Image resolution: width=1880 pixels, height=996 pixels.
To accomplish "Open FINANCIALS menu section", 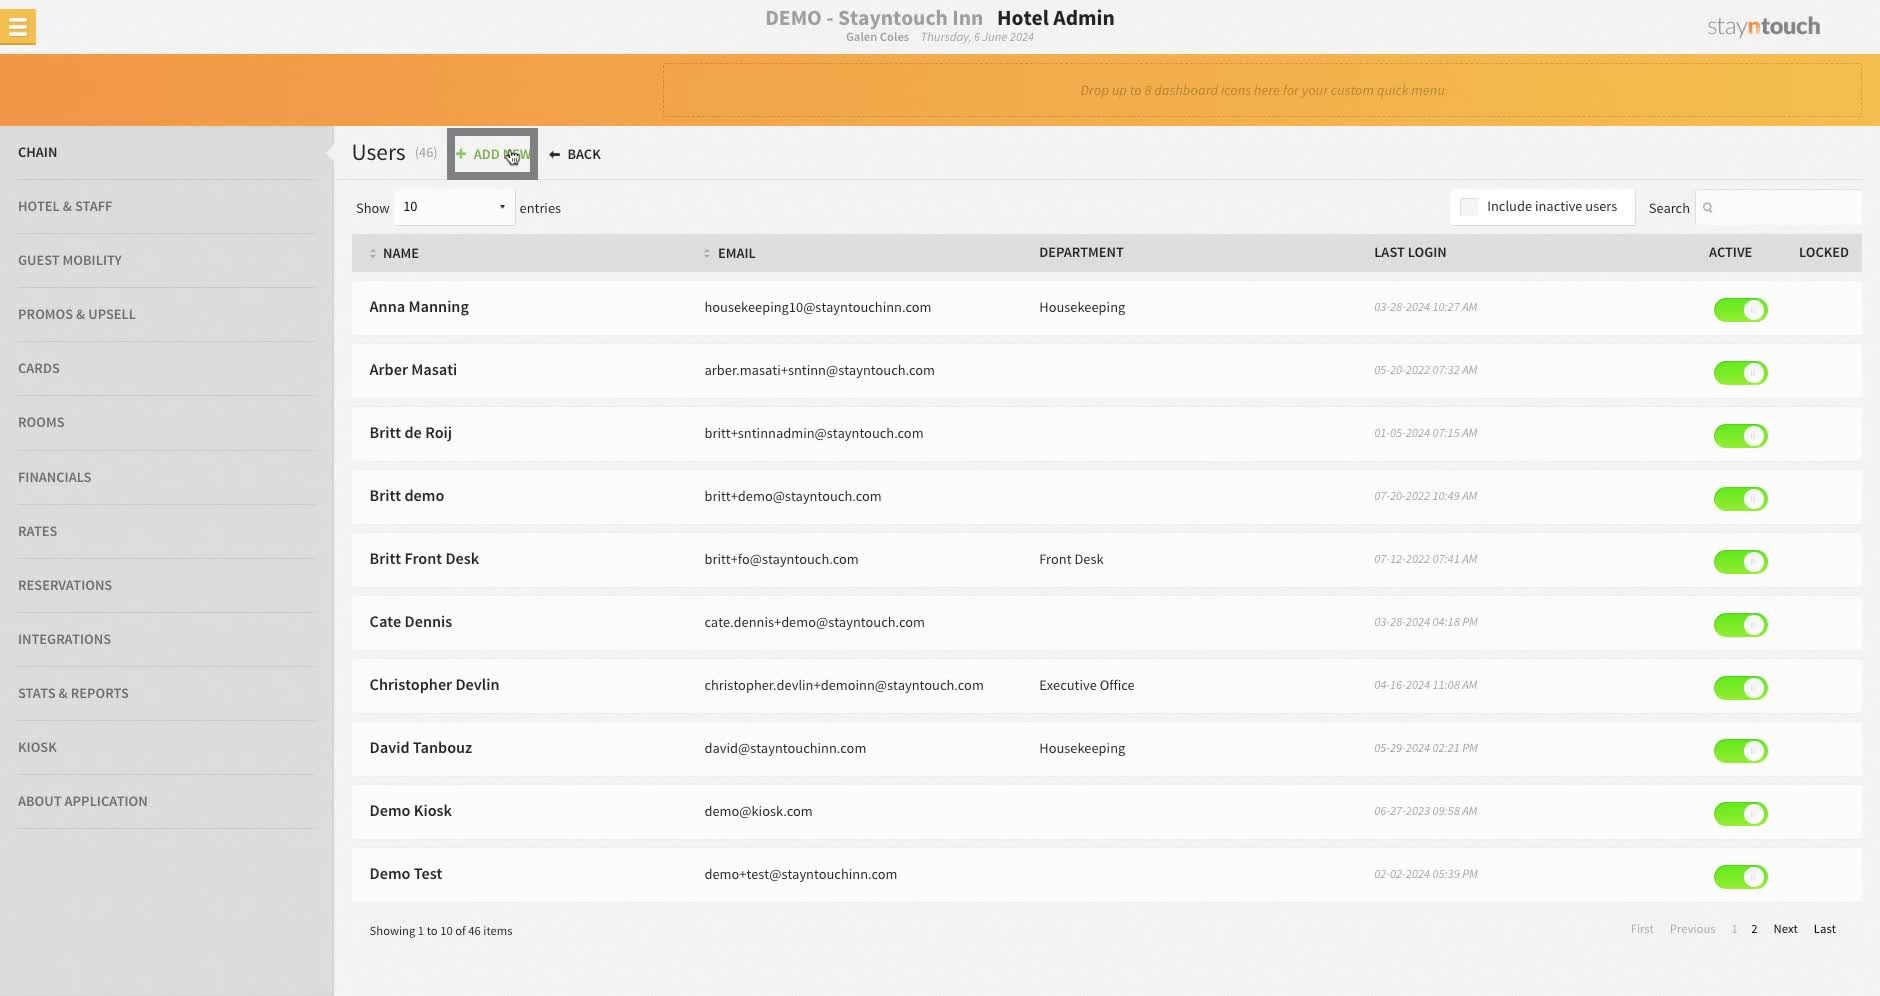I will tap(55, 478).
